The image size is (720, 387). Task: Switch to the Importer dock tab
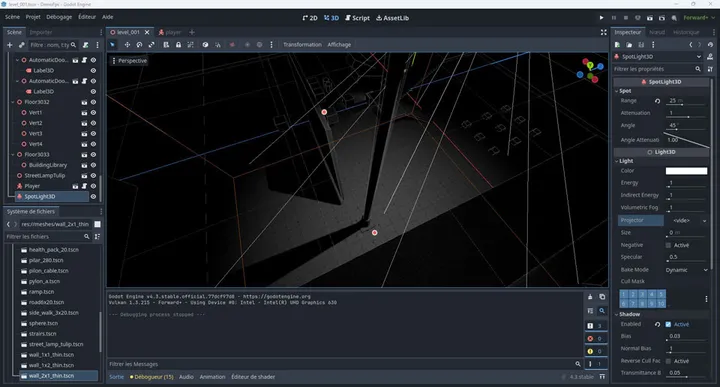[41, 32]
